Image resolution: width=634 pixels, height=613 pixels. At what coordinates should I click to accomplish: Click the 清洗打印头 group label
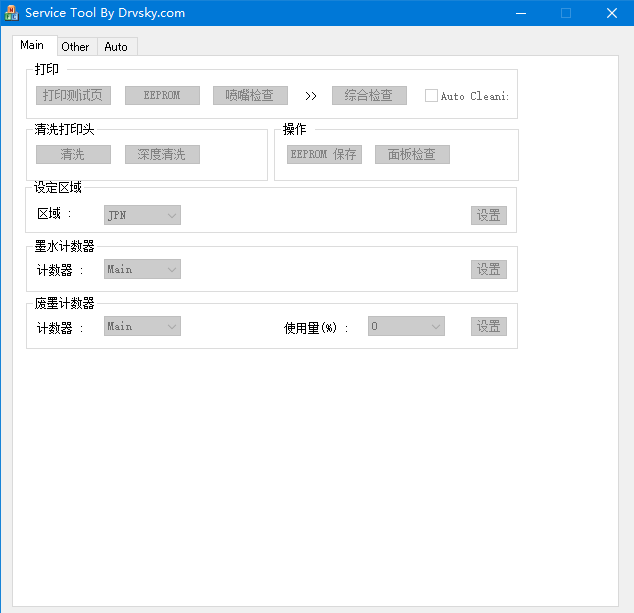(64, 129)
